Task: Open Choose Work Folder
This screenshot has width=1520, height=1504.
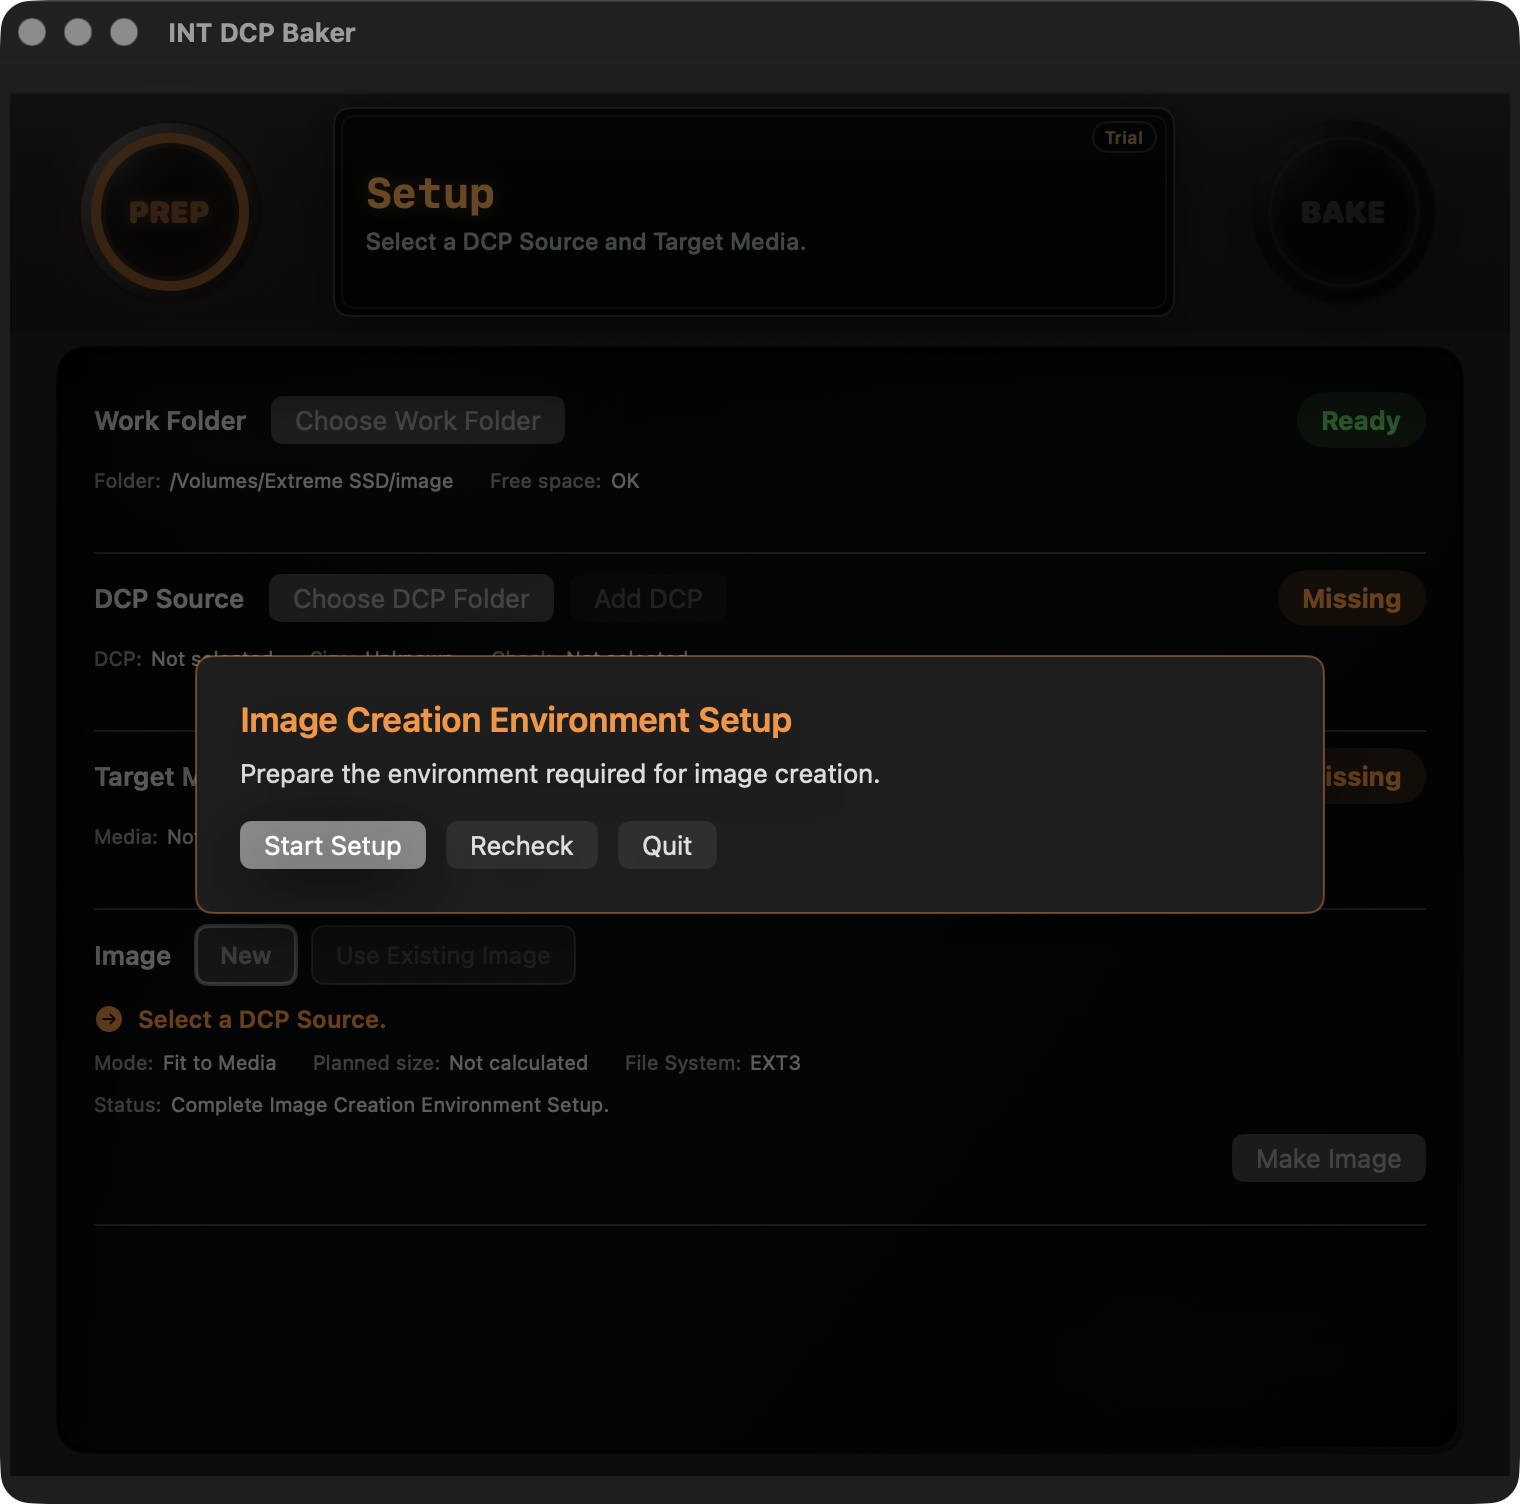Action: point(418,420)
